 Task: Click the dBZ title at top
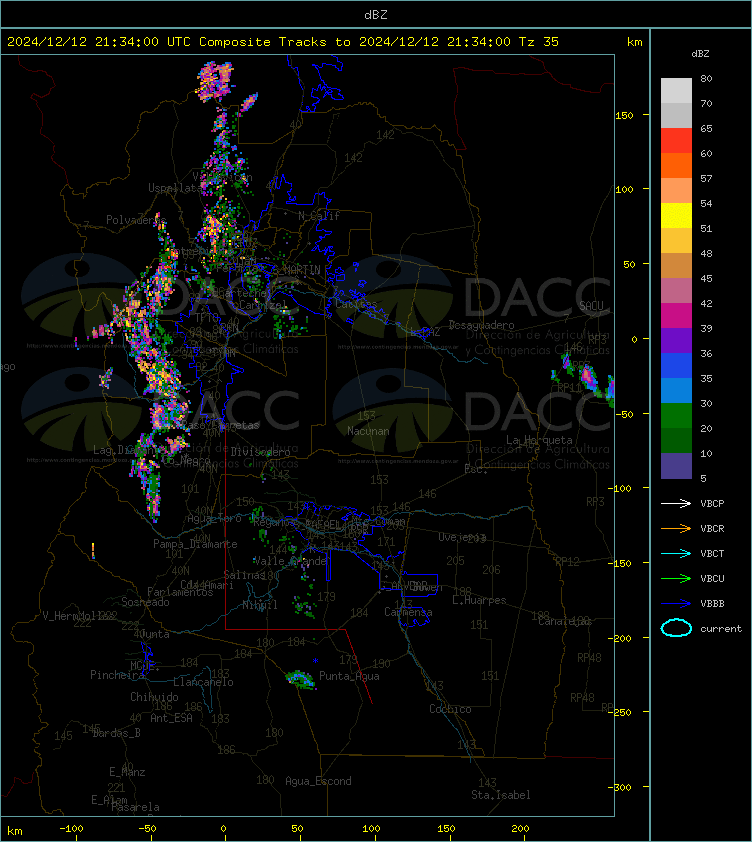(x=375, y=14)
